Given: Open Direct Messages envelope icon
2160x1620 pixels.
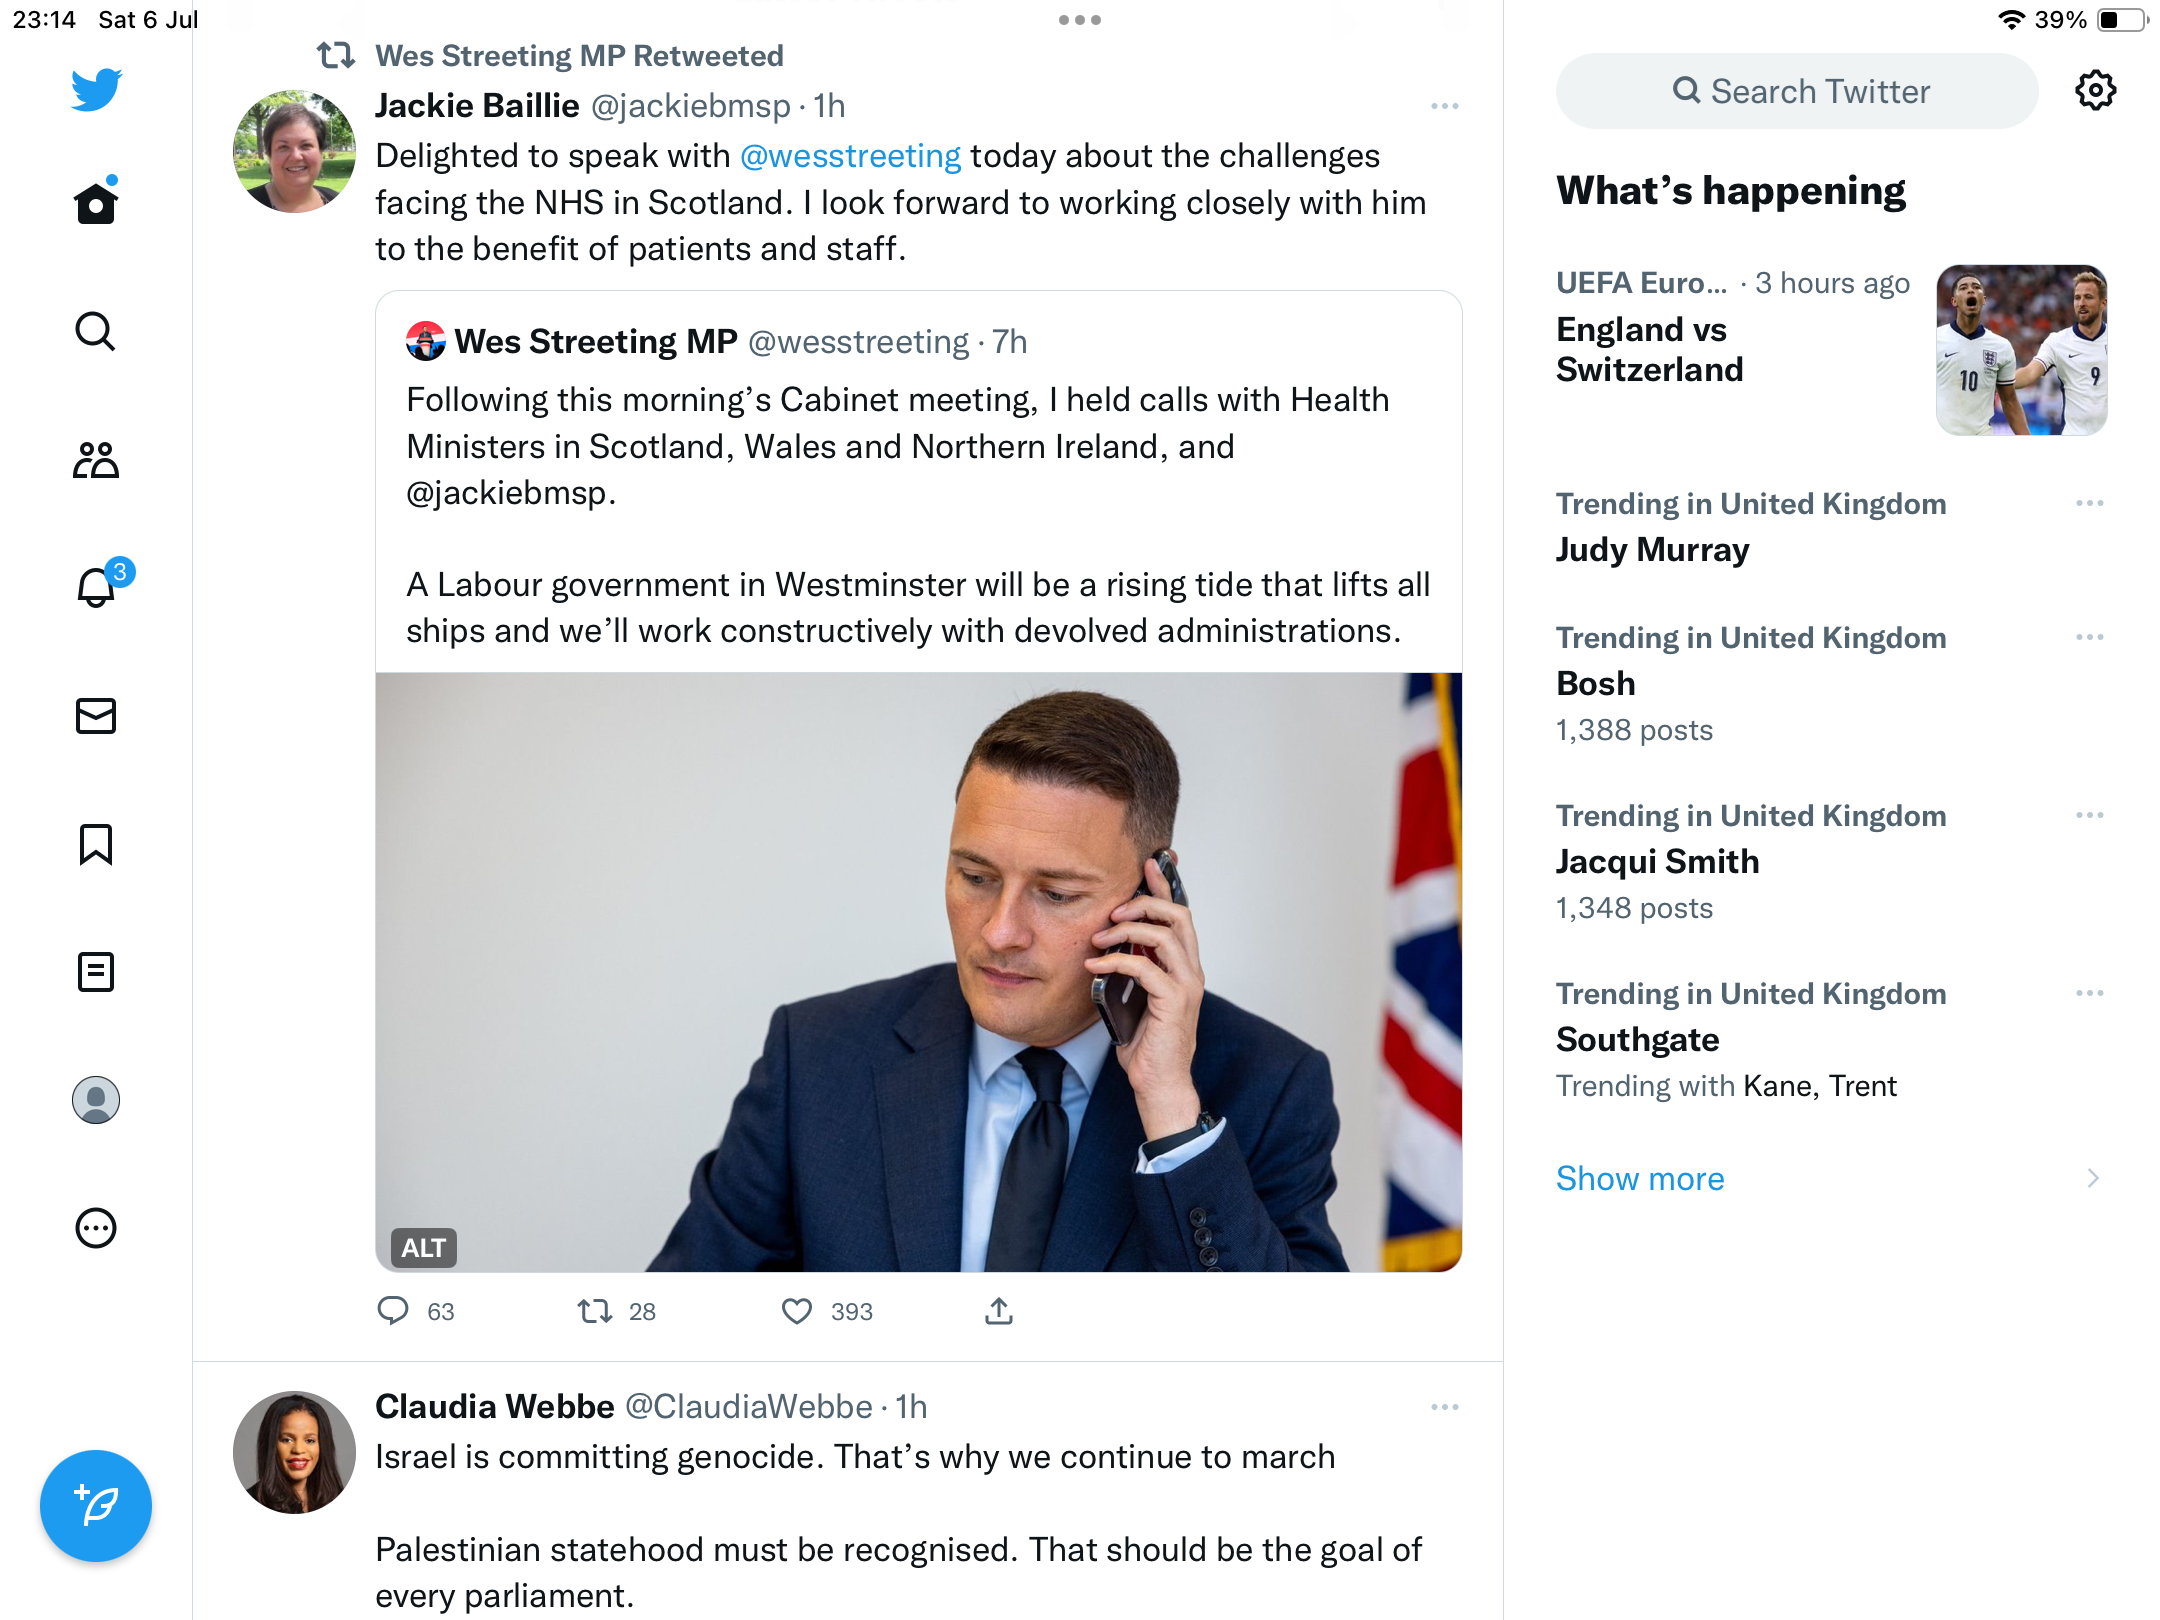Looking at the screenshot, I should (x=96, y=716).
